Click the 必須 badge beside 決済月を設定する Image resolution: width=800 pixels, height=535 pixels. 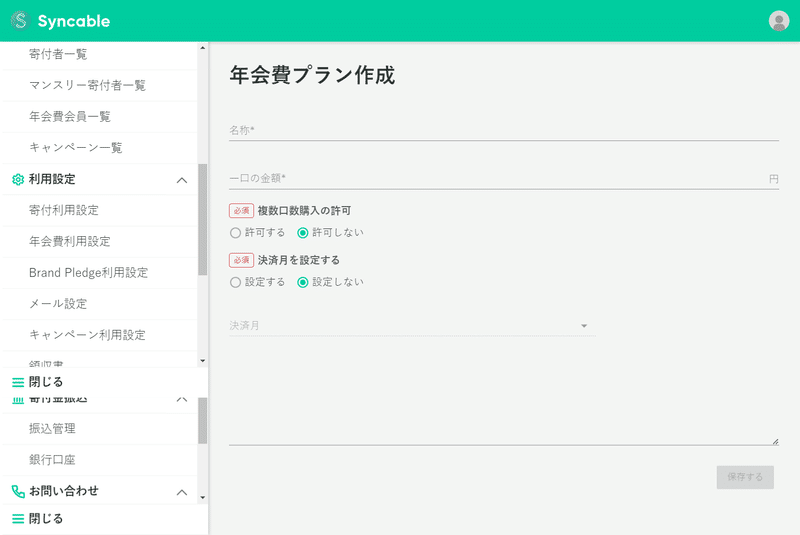point(241,260)
